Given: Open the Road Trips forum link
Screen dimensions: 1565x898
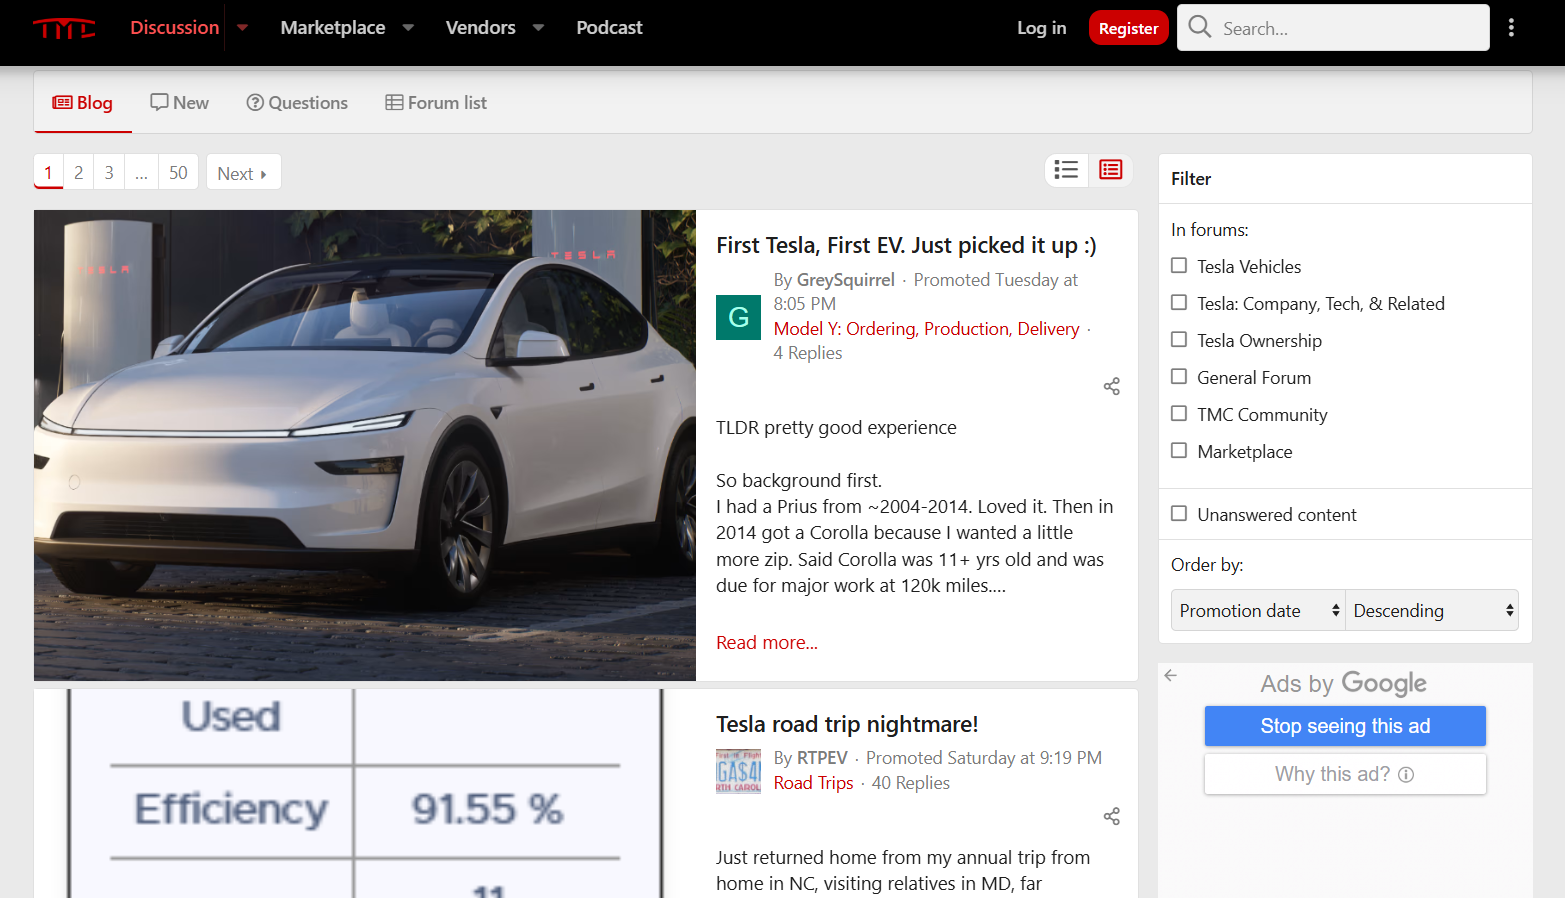Looking at the screenshot, I should pyautogui.click(x=813, y=783).
